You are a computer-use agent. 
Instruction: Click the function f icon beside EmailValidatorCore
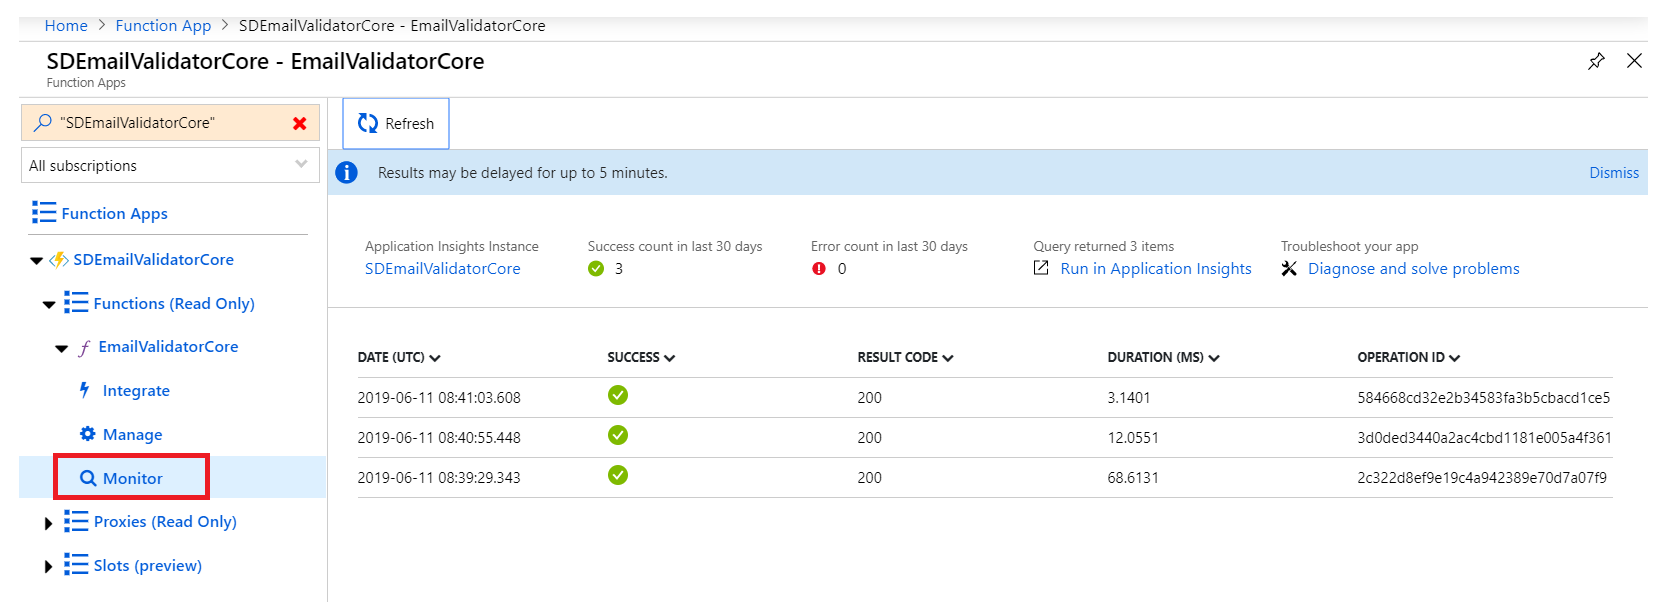pyautogui.click(x=84, y=347)
